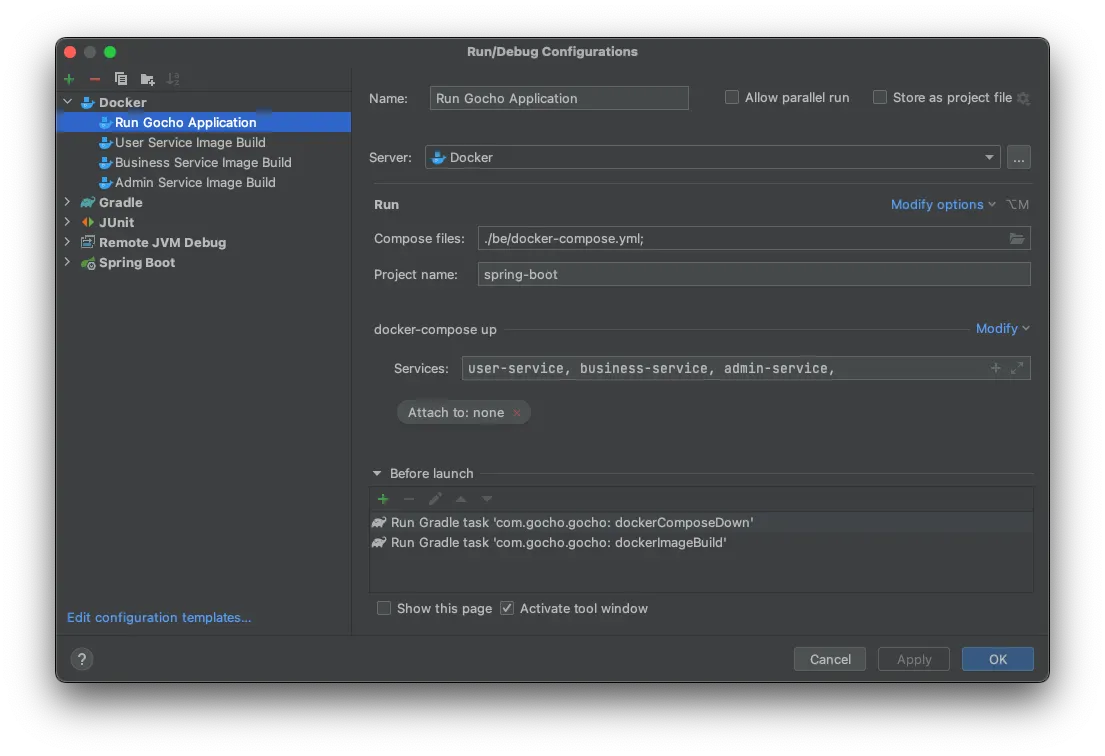1105x756 pixels.
Task: Click the remove configuration minus icon
Action: [95, 79]
